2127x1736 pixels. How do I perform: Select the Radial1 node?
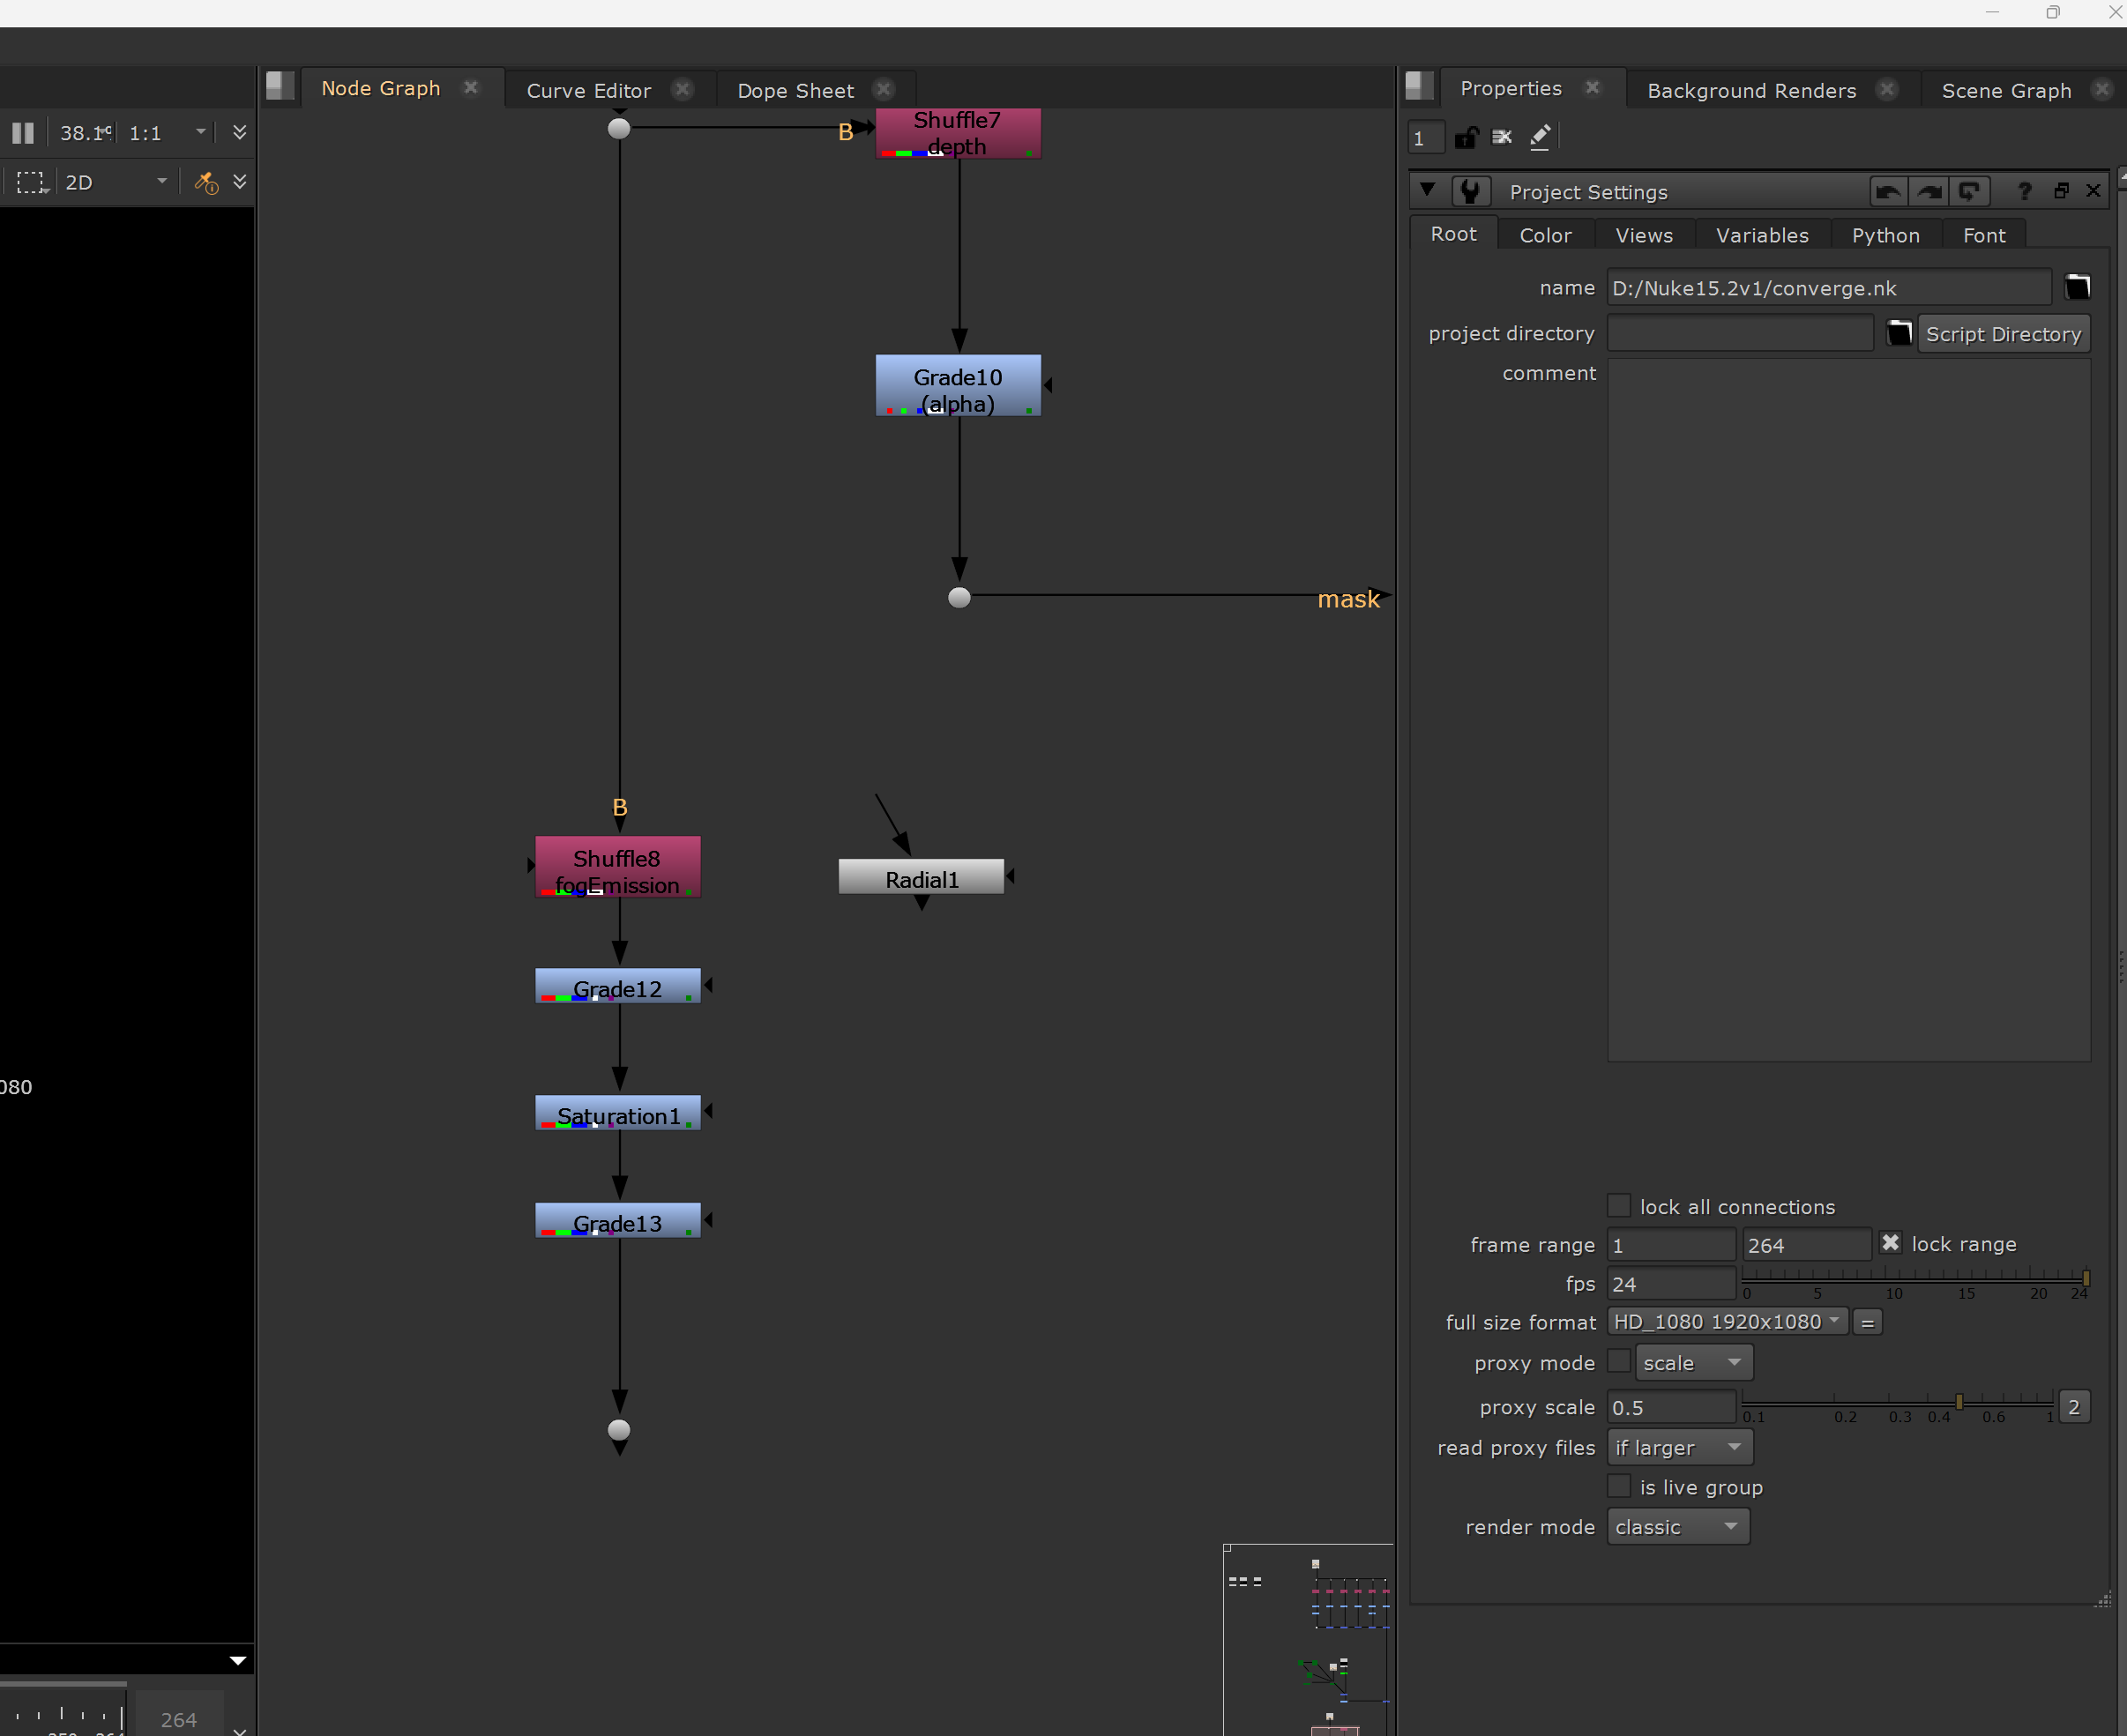tap(921, 878)
